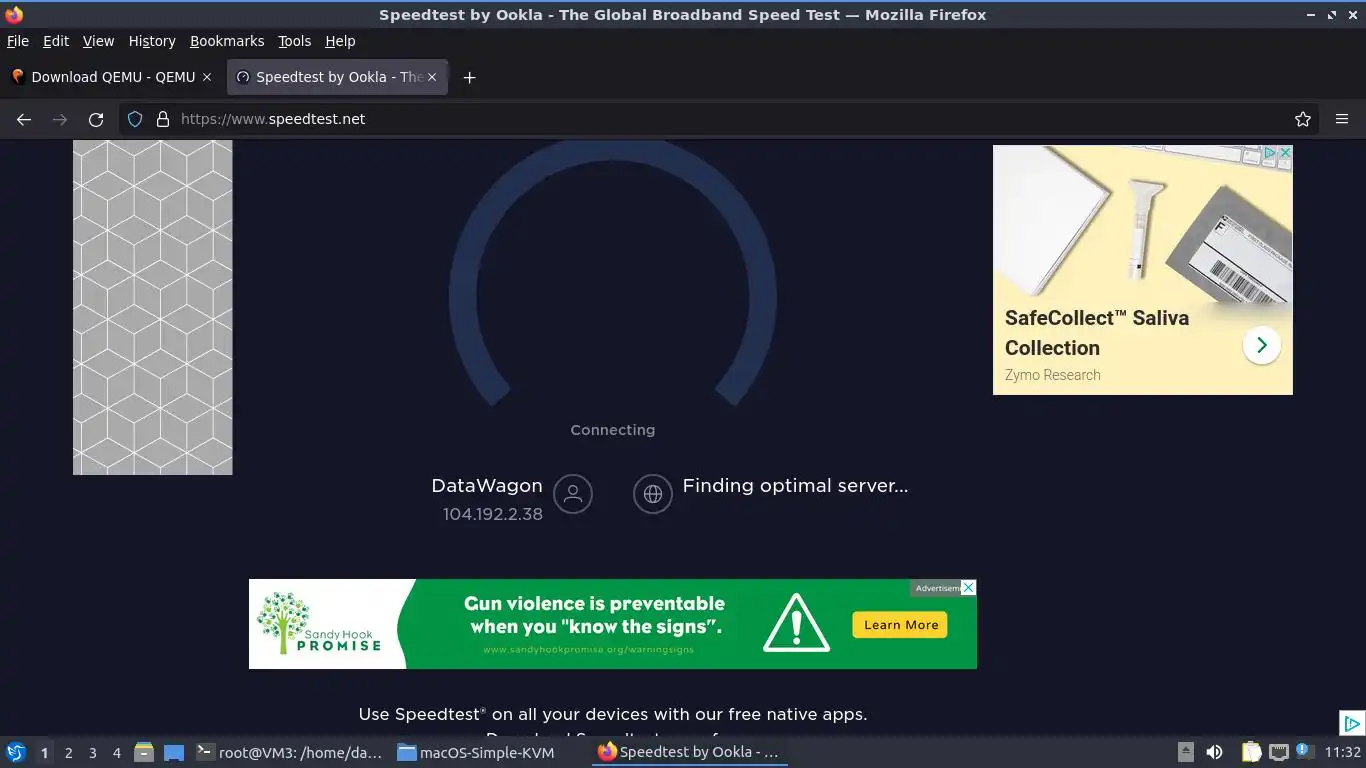Screen dimensions: 1366x768
Task: Open the Firefox hamburger application menu
Action: pyautogui.click(x=1342, y=119)
